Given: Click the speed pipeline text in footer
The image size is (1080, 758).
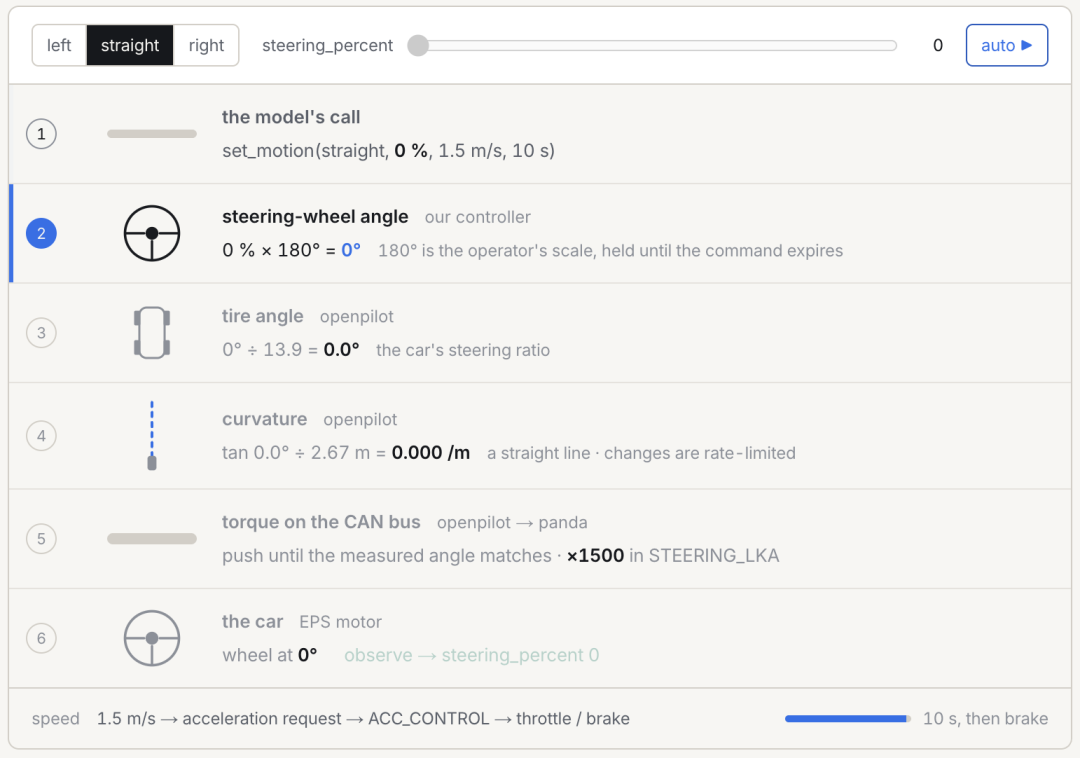Looking at the screenshot, I should click(363, 719).
